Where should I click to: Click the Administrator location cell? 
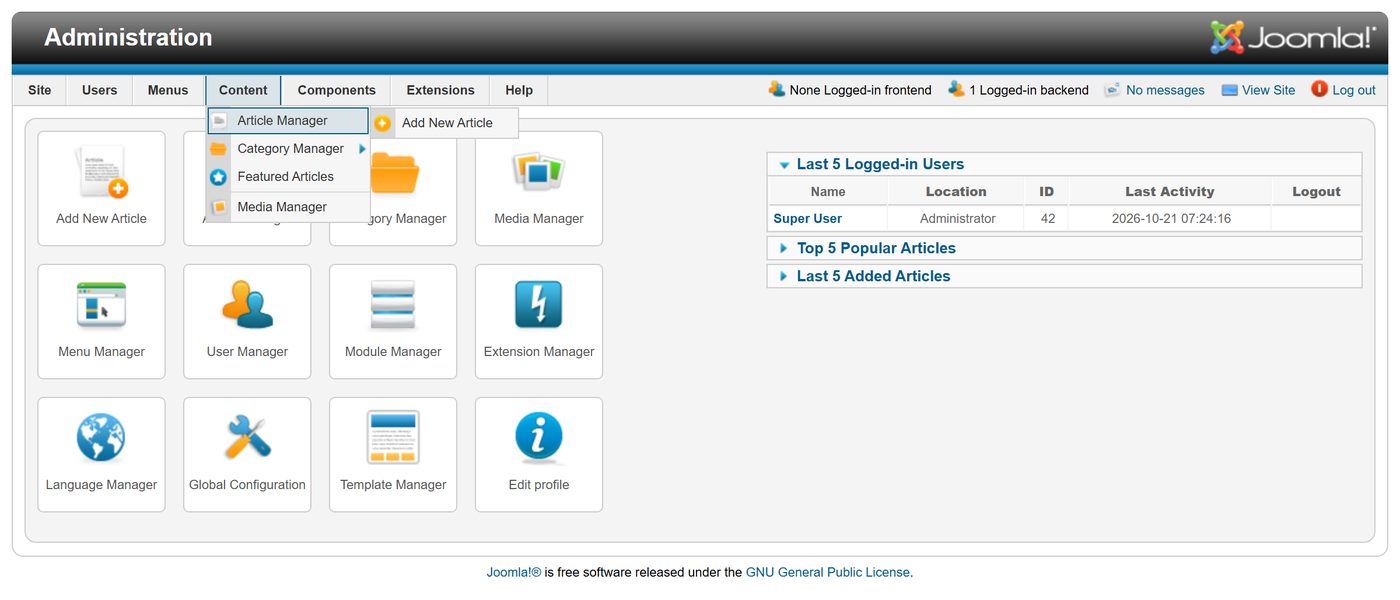[x=957, y=218]
